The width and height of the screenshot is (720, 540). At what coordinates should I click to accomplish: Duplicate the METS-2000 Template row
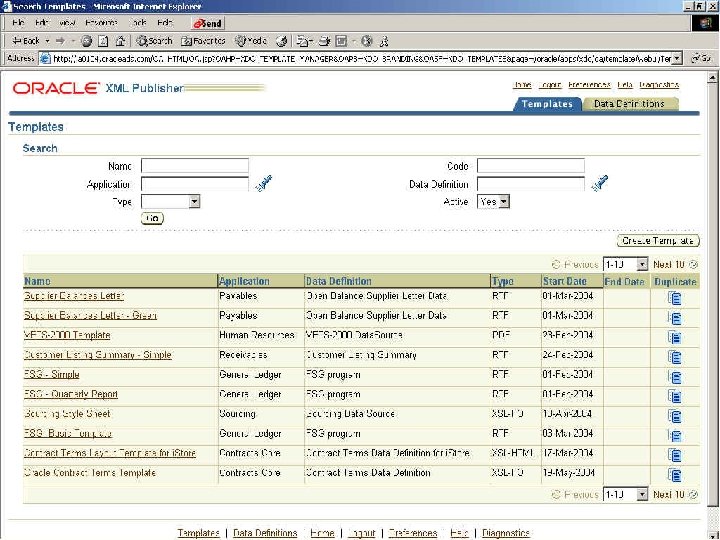(675, 338)
